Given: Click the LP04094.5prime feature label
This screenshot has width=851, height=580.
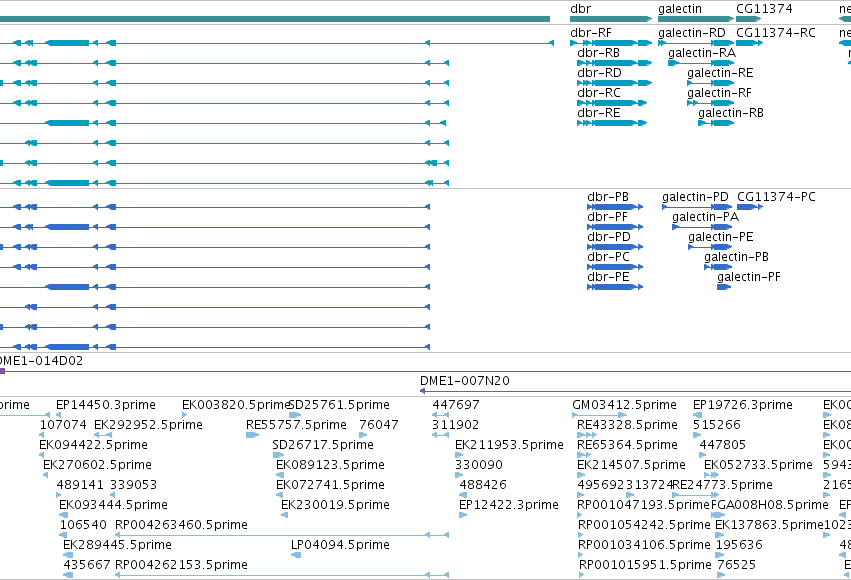Looking at the screenshot, I should pos(340,546).
